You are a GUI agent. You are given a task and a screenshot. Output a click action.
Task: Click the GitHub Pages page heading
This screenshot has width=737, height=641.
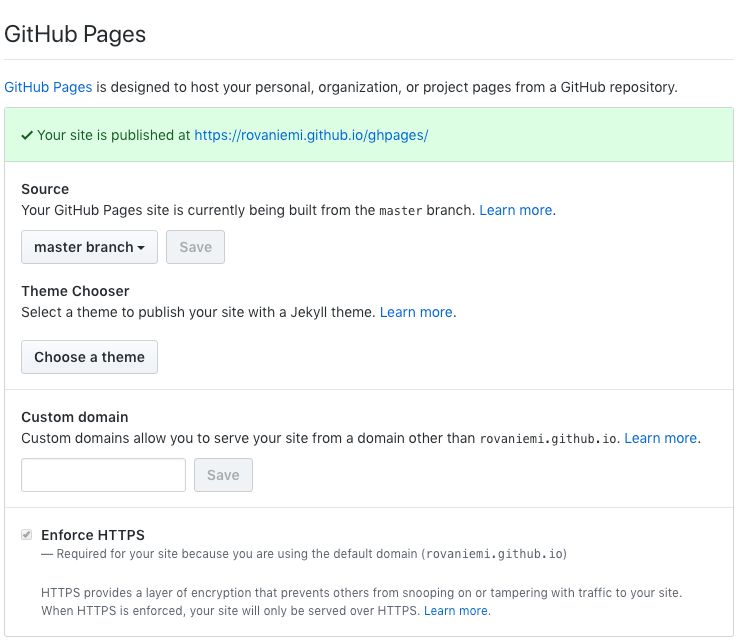pyautogui.click(x=75, y=34)
